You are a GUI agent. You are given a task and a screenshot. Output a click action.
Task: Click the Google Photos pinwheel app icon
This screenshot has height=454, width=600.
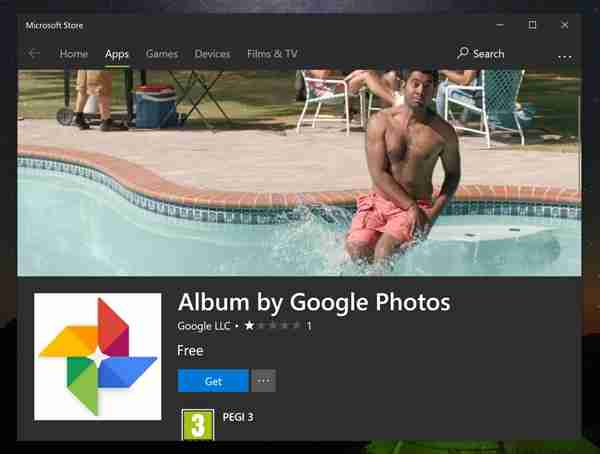pos(98,356)
